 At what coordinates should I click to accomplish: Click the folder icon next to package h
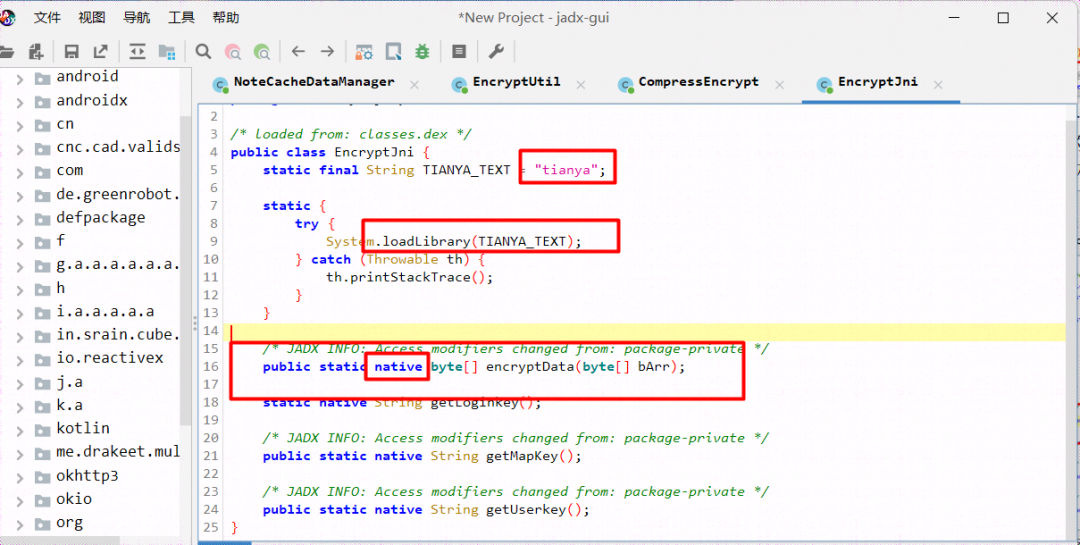pyautogui.click(x=43, y=289)
